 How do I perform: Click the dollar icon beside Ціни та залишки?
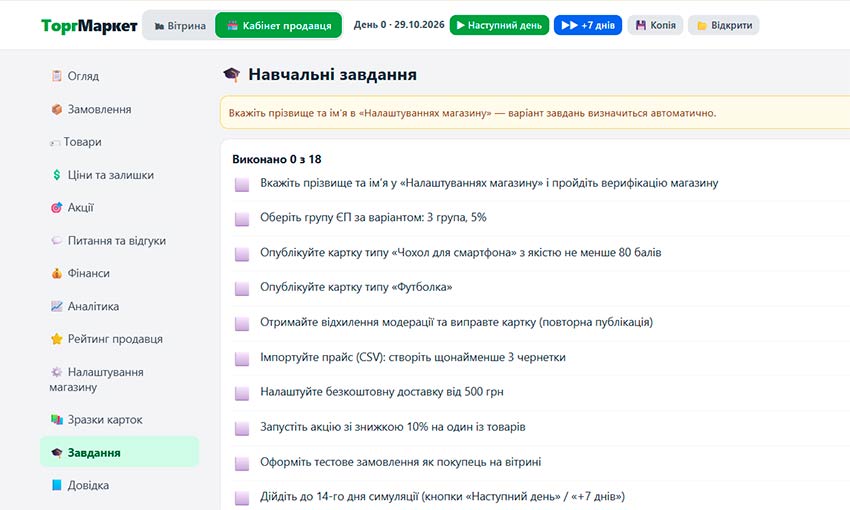56,175
